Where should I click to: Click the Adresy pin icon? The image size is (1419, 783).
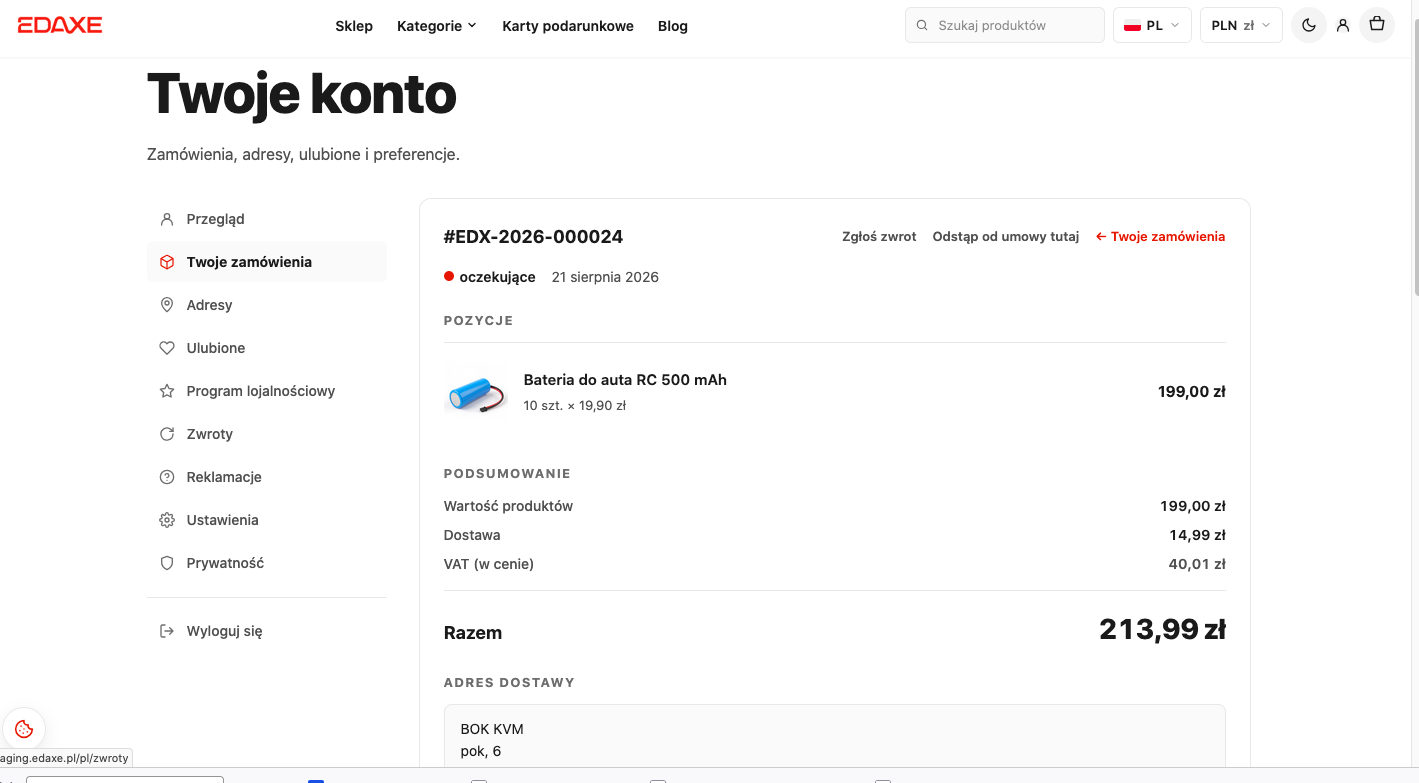167,305
